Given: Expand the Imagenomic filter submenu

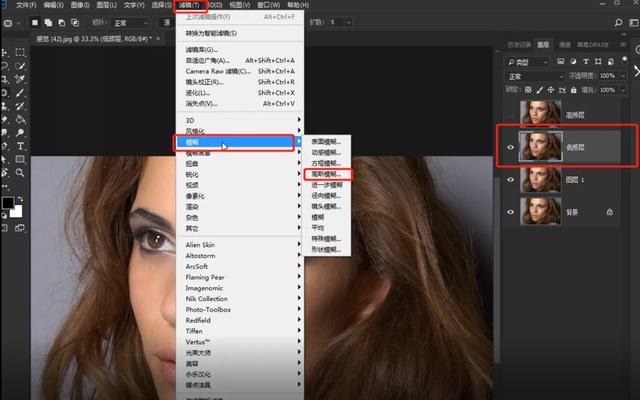Looking at the screenshot, I should (240, 288).
